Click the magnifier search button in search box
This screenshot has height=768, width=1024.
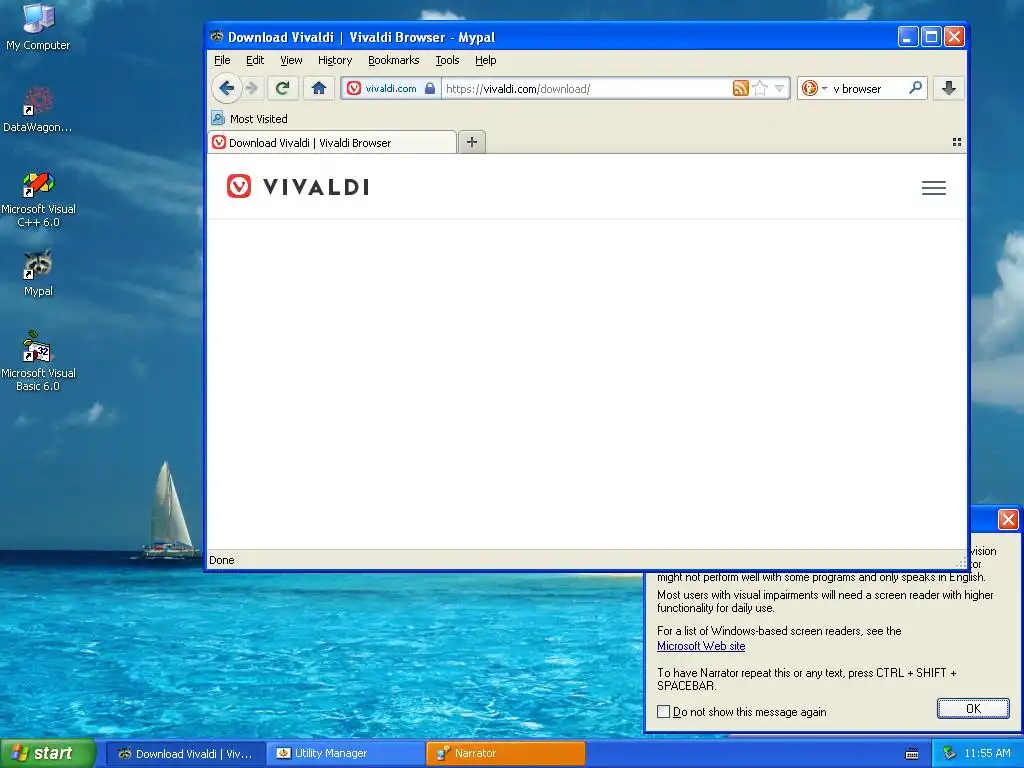pos(916,88)
